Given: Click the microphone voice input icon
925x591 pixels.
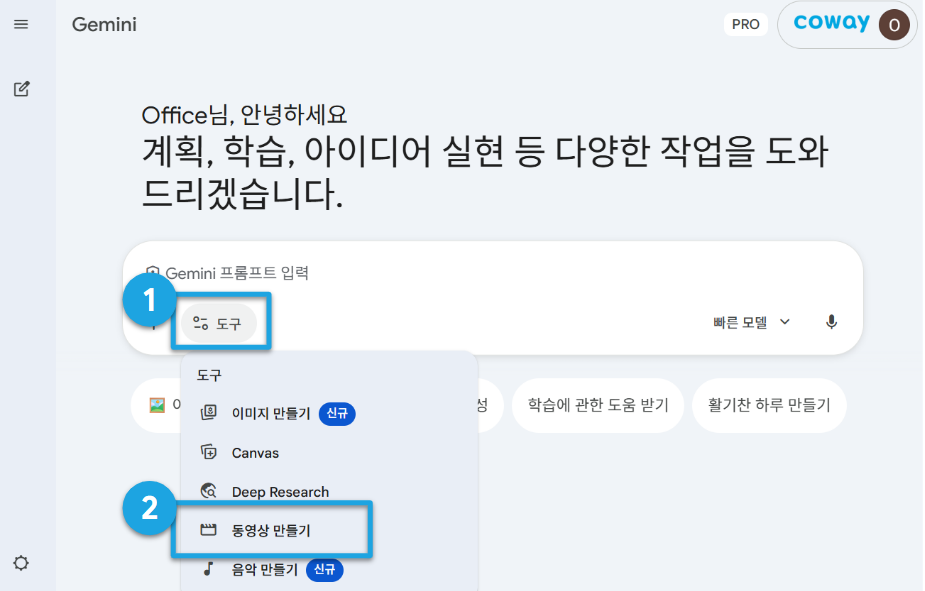Looking at the screenshot, I should [x=831, y=322].
